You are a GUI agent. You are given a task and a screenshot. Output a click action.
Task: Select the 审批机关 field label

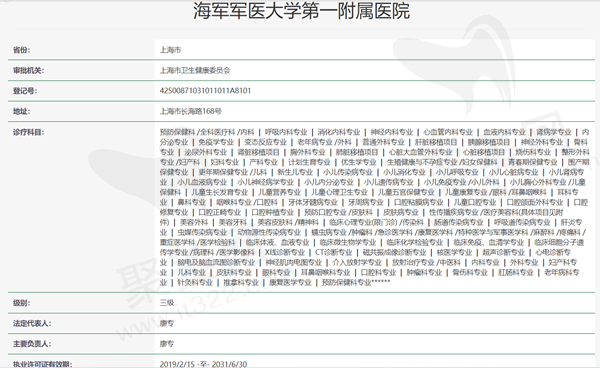(x=28, y=70)
